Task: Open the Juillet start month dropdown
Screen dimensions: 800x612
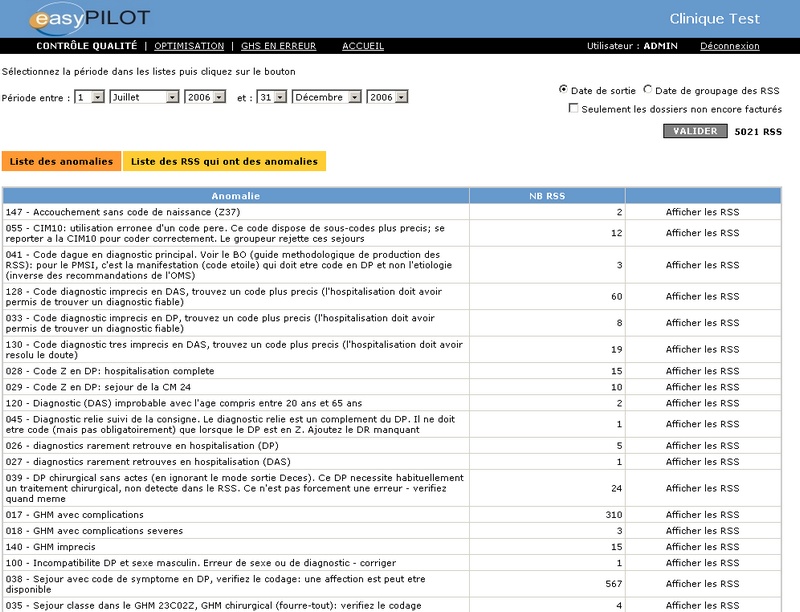Action: click(x=144, y=97)
